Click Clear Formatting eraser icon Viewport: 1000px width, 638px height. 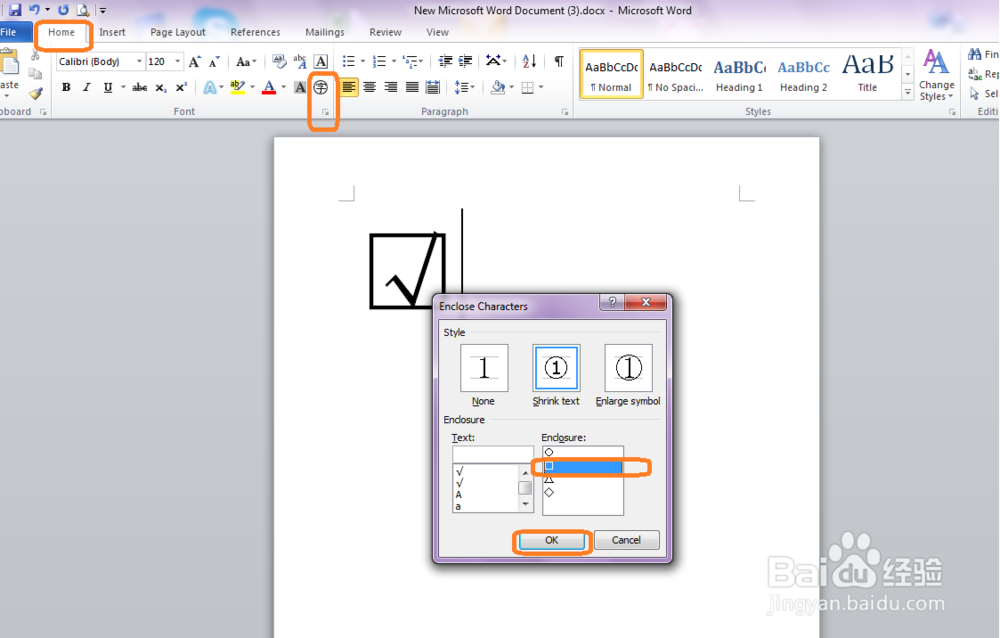(x=279, y=61)
